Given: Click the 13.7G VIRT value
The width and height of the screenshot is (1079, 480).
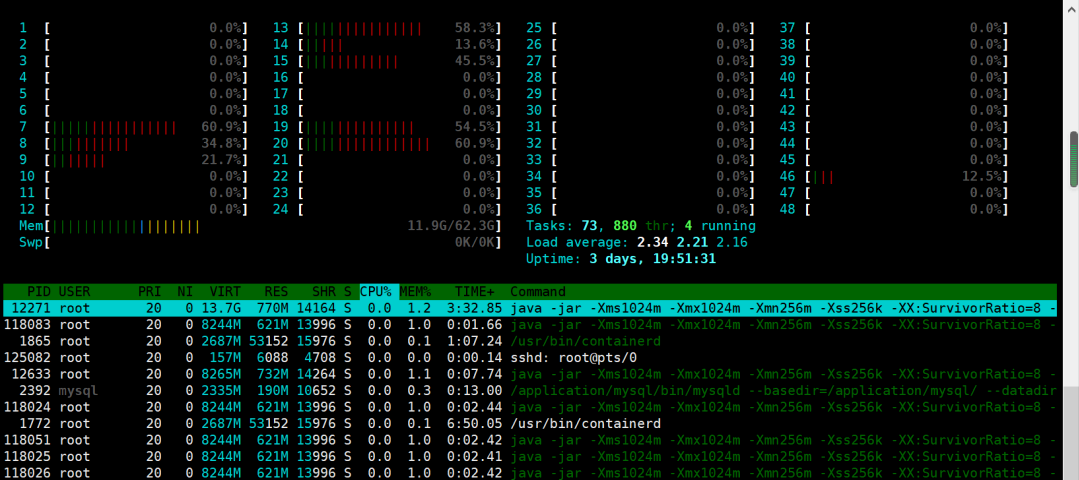Looking at the screenshot, I should click(x=222, y=308).
